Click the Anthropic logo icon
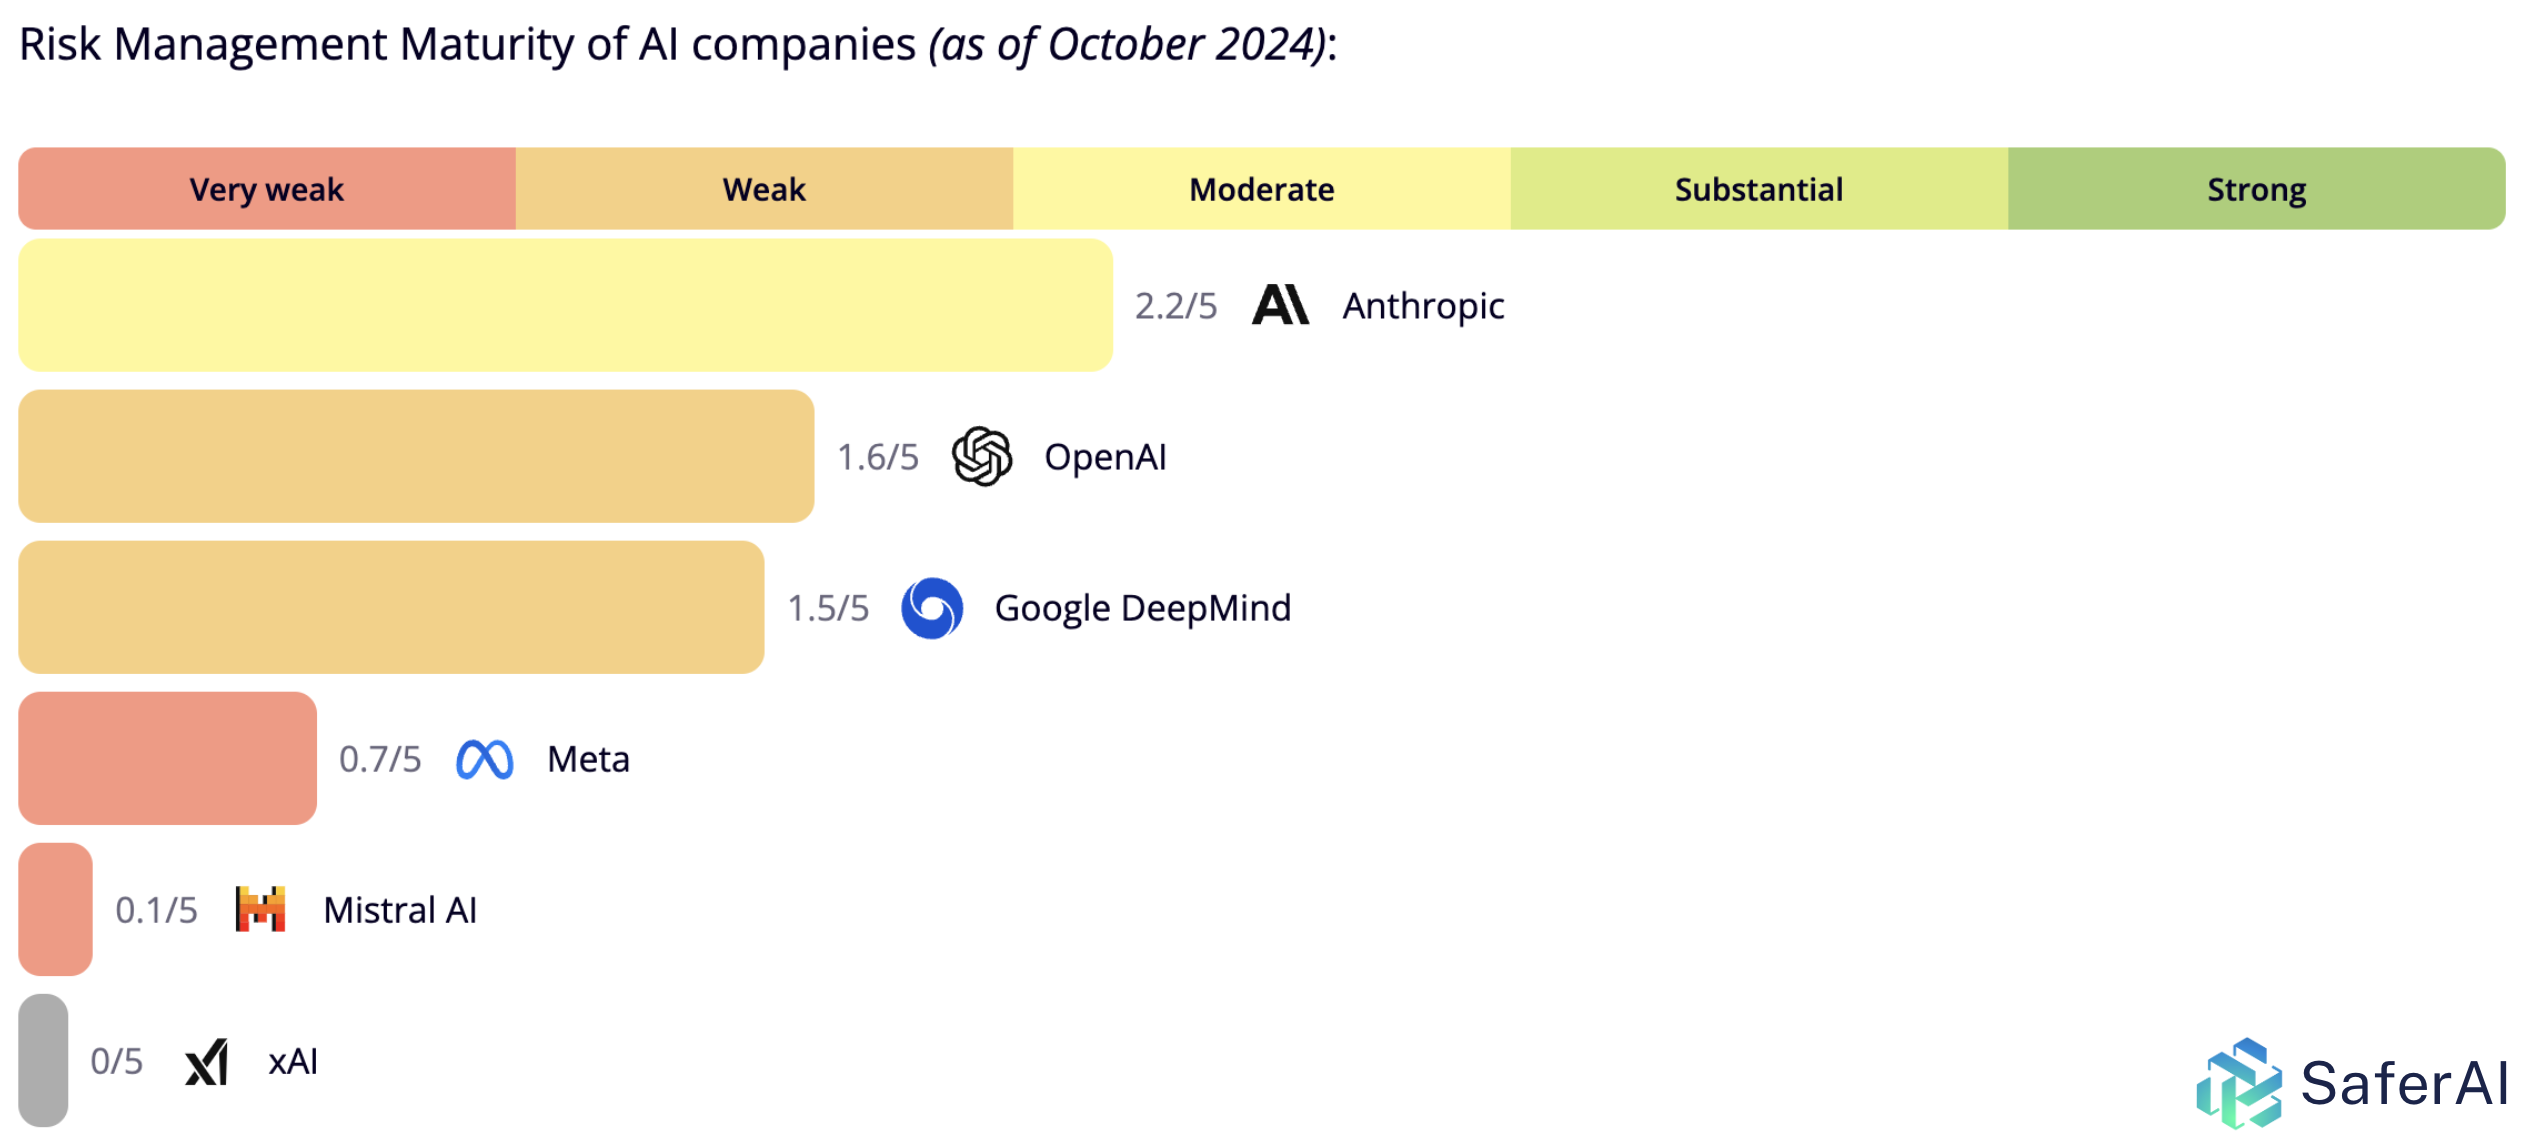Screen dimensions: 2528x1140 click(x=1279, y=305)
